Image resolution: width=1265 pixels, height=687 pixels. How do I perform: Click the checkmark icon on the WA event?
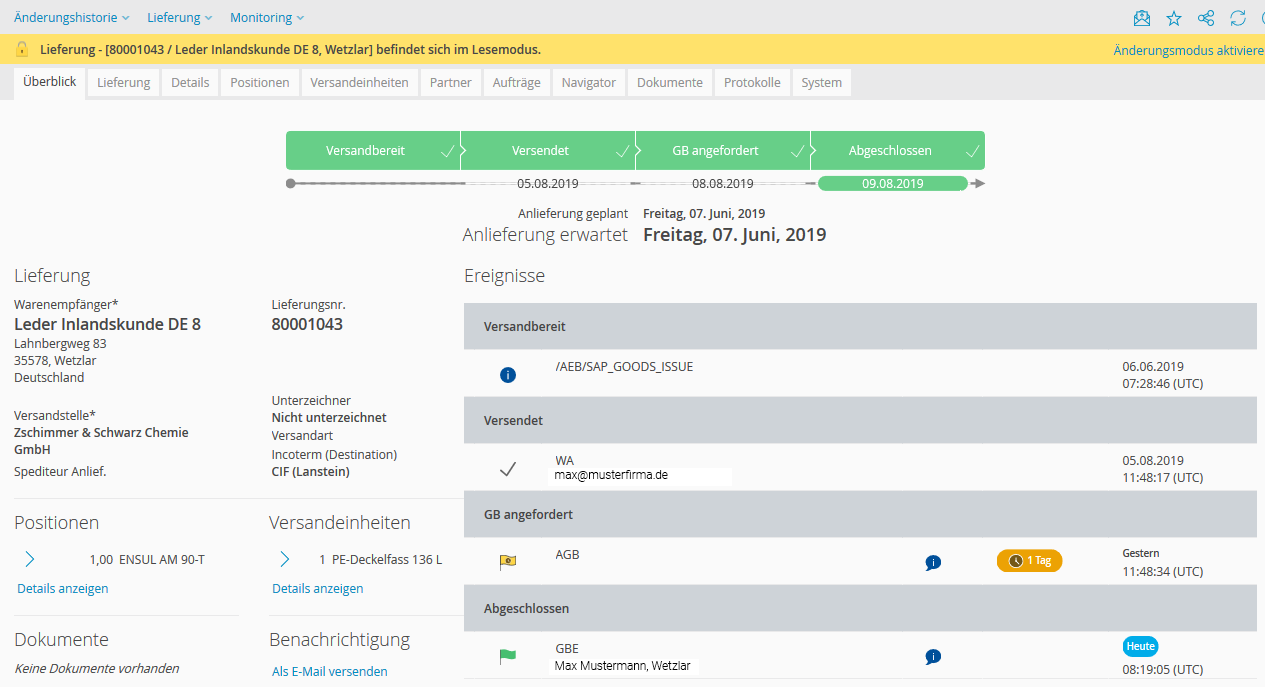click(508, 467)
